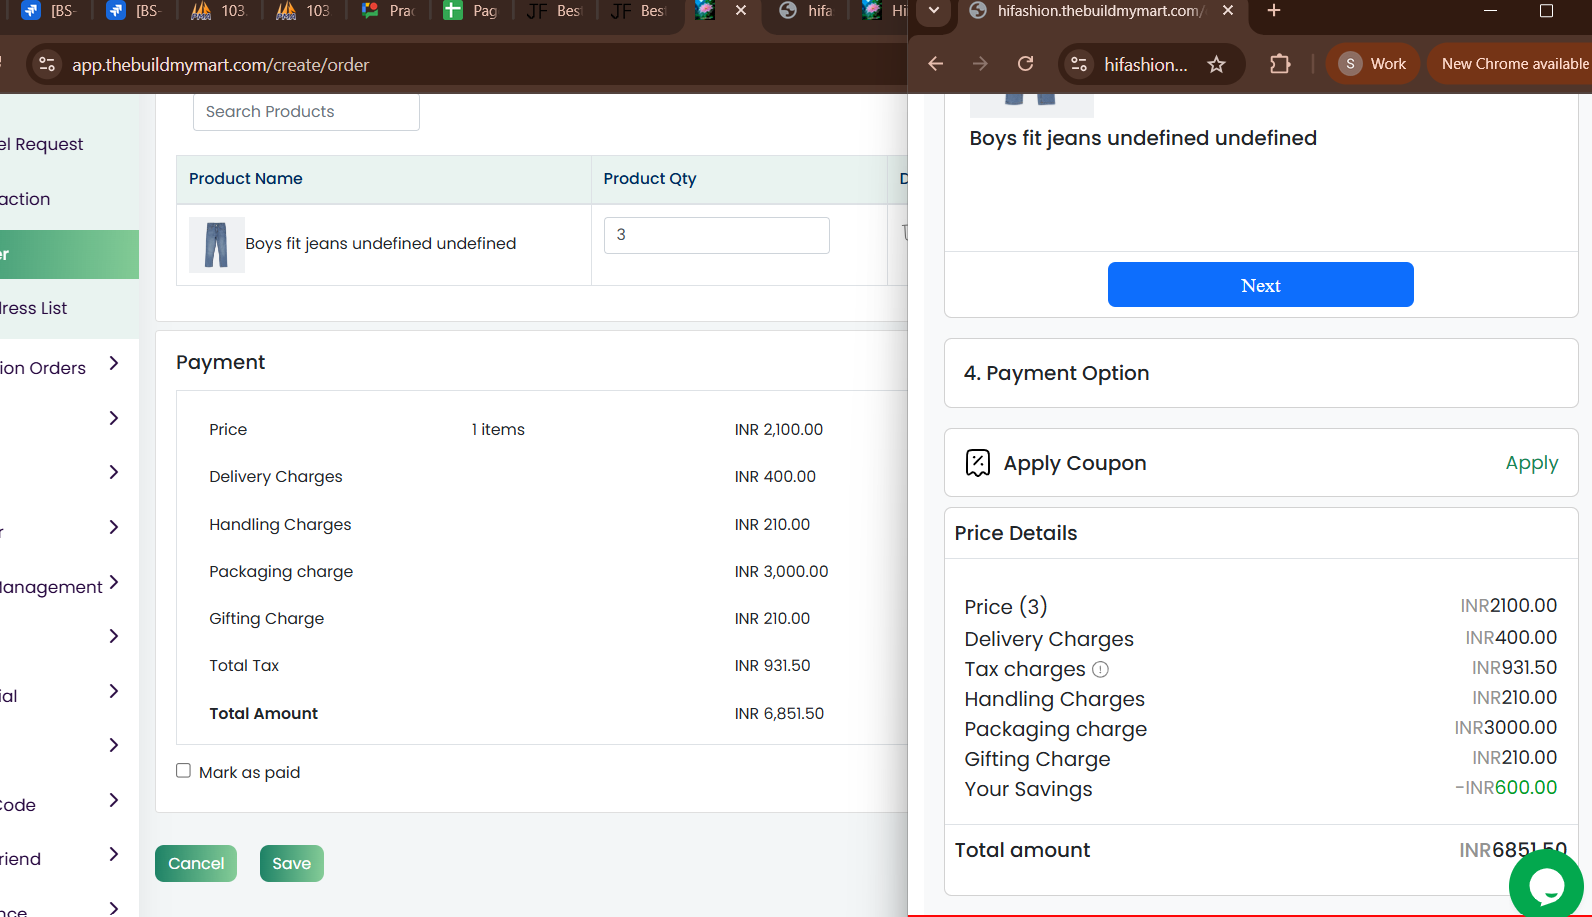Click the 'Your Savings' label
Image resolution: width=1592 pixels, height=917 pixels.
pos(1028,789)
